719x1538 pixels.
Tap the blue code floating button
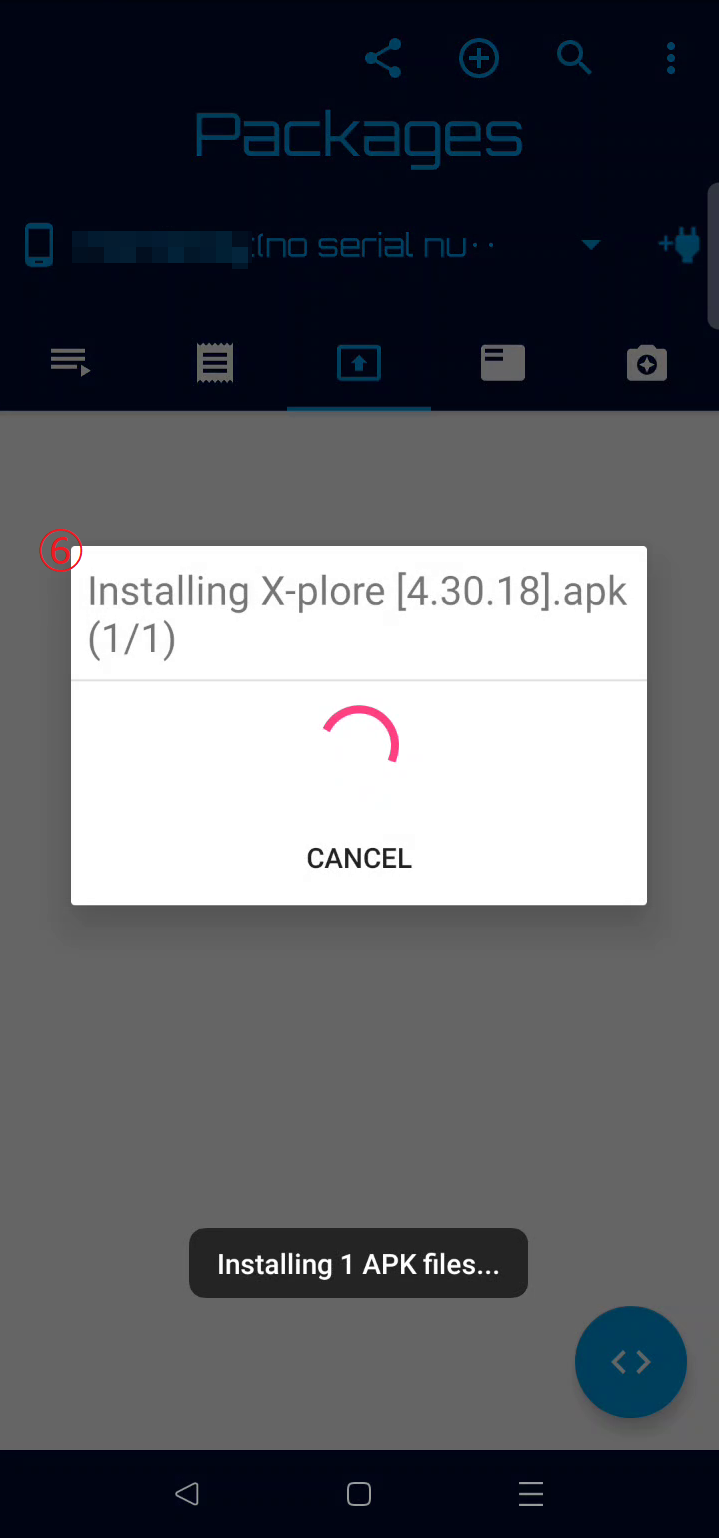pyautogui.click(x=631, y=1362)
